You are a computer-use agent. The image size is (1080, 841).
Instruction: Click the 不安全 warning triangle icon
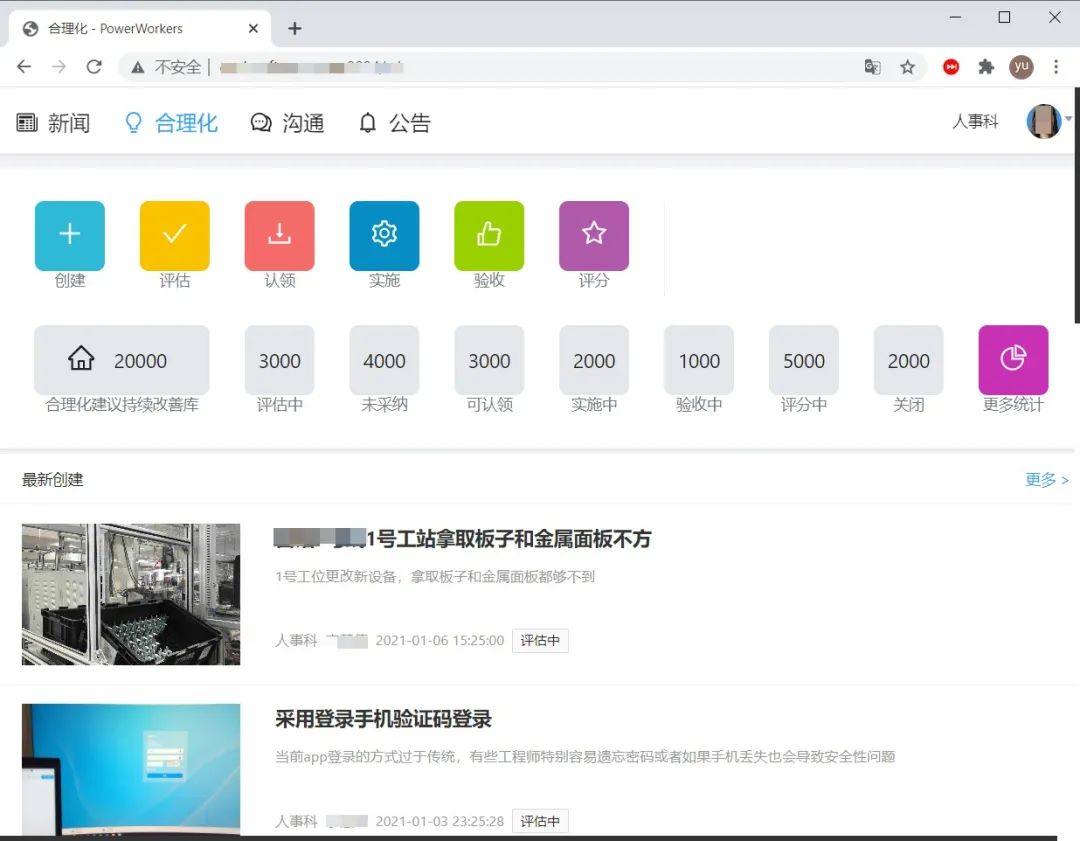tap(138, 67)
